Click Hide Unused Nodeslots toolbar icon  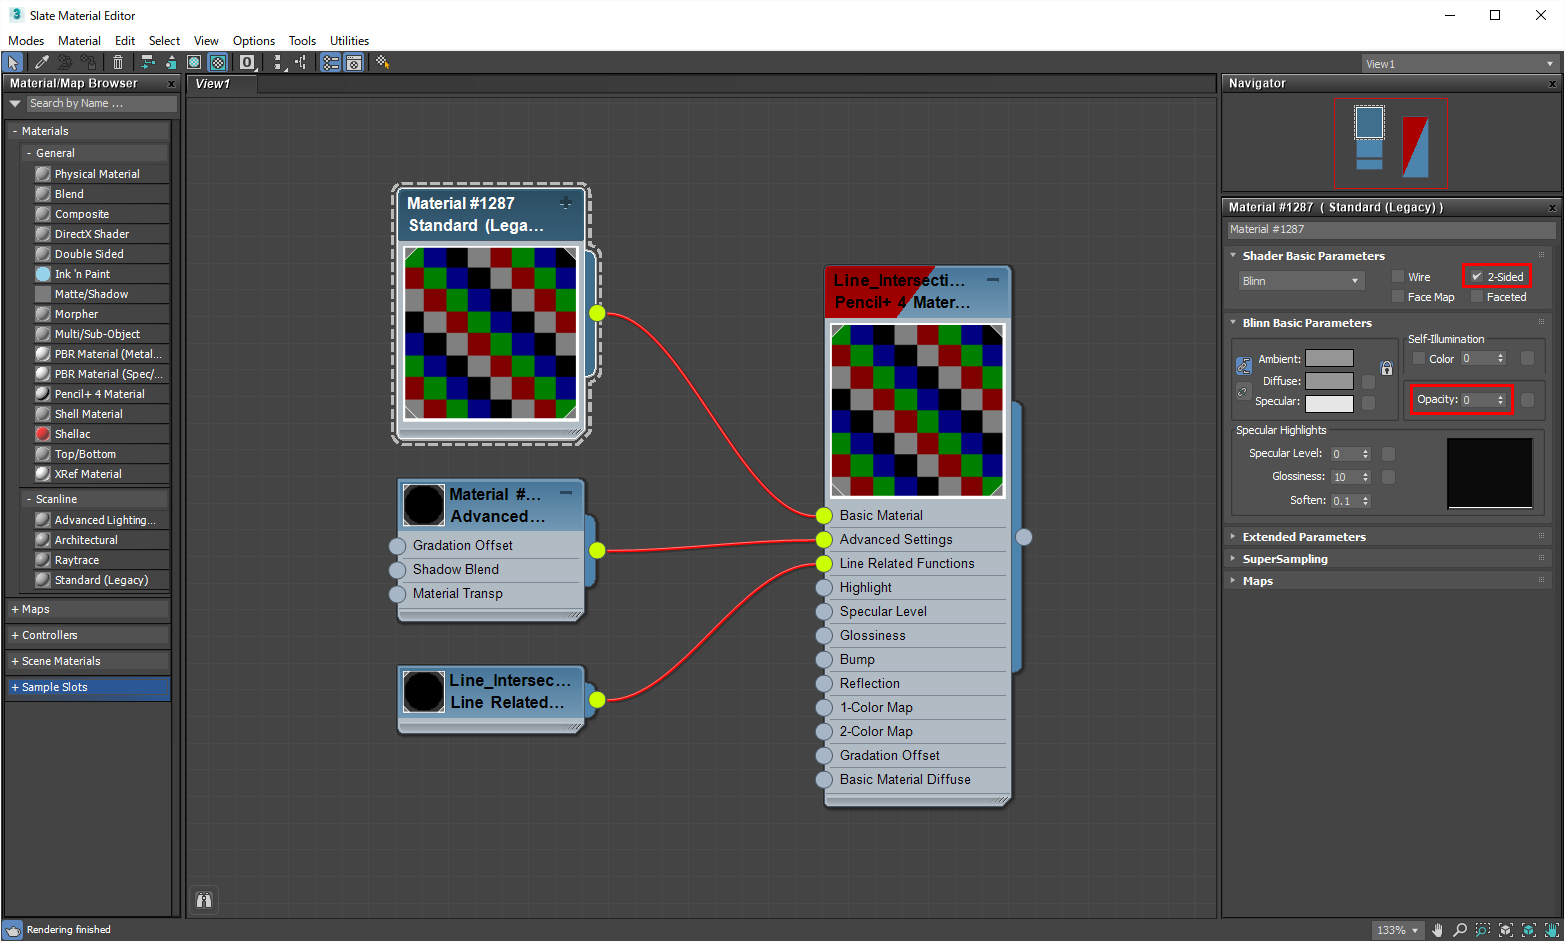point(171,62)
